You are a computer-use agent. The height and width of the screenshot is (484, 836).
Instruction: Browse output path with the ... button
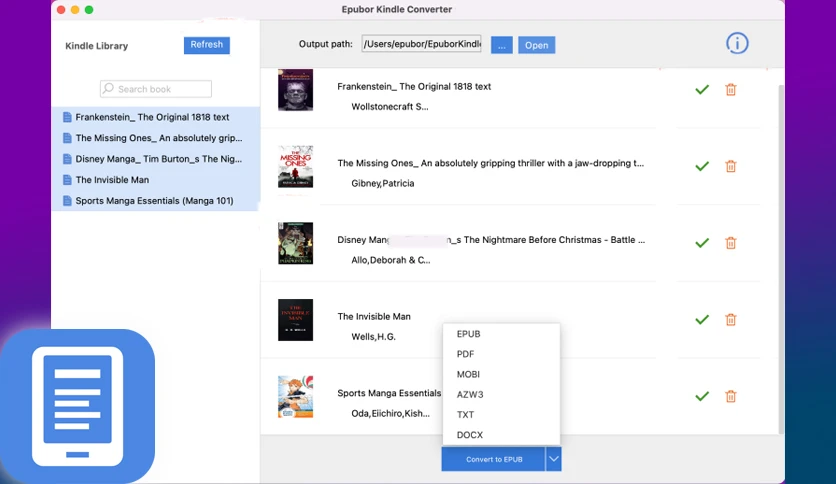coord(502,45)
